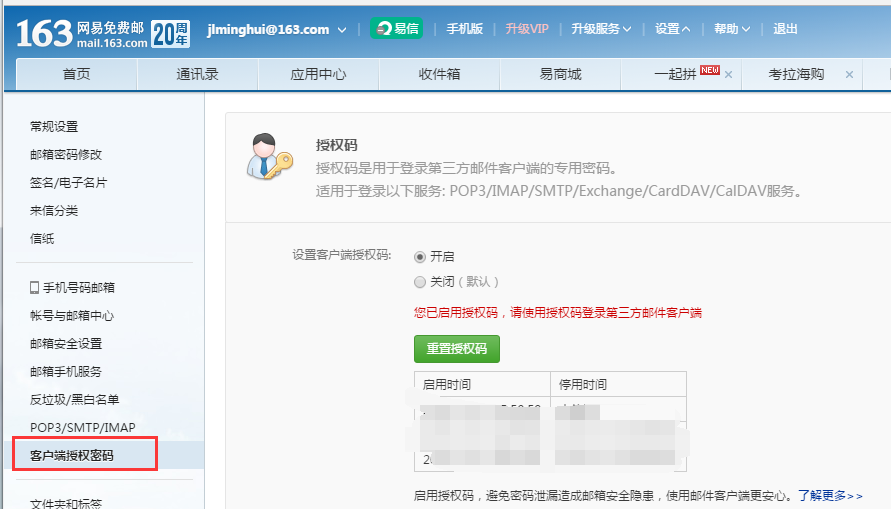Open 邮箱手机服务 in sidebar
This screenshot has height=509, width=891.
[x=66, y=372]
